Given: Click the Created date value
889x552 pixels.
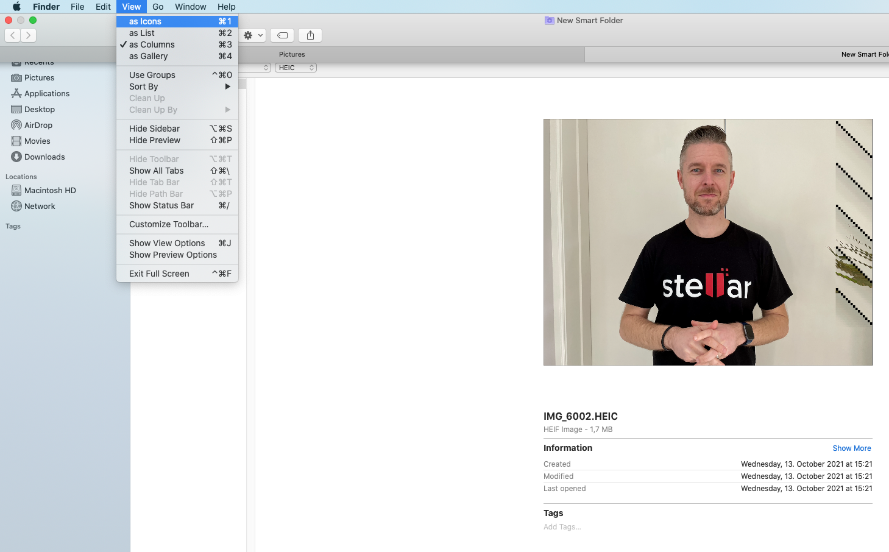Looking at the screenshot, I should (x=806, y=464).
